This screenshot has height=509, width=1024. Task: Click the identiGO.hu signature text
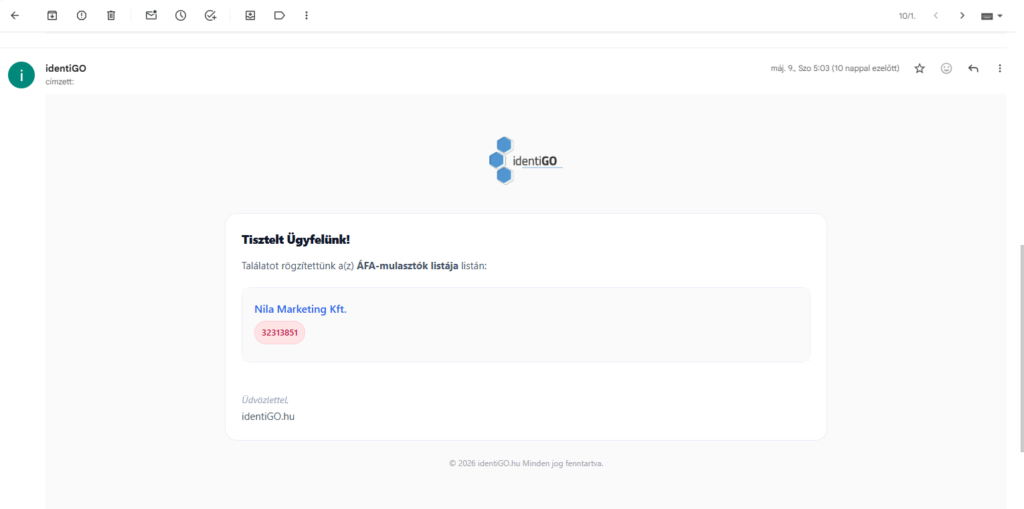(268, 416)
